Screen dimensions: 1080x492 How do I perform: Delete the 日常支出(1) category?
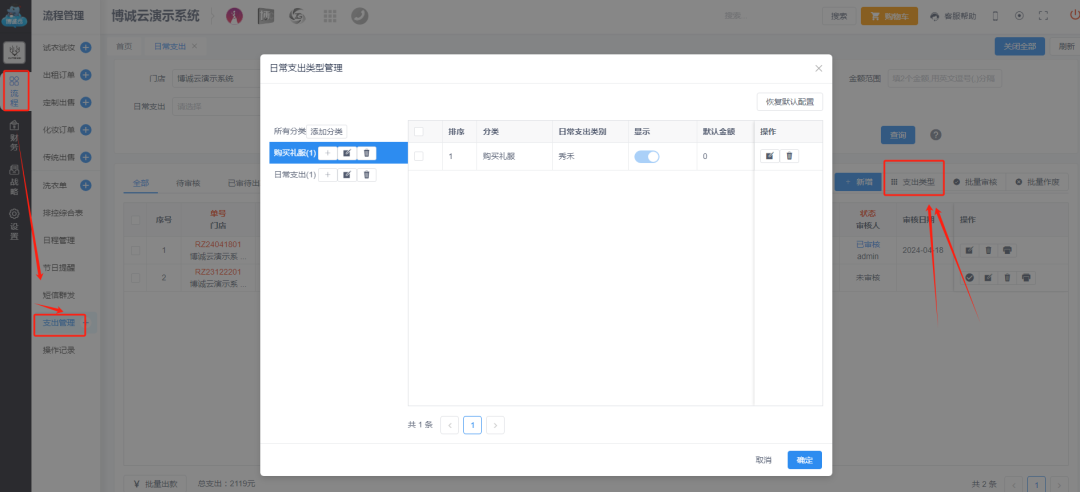point(366,175)
